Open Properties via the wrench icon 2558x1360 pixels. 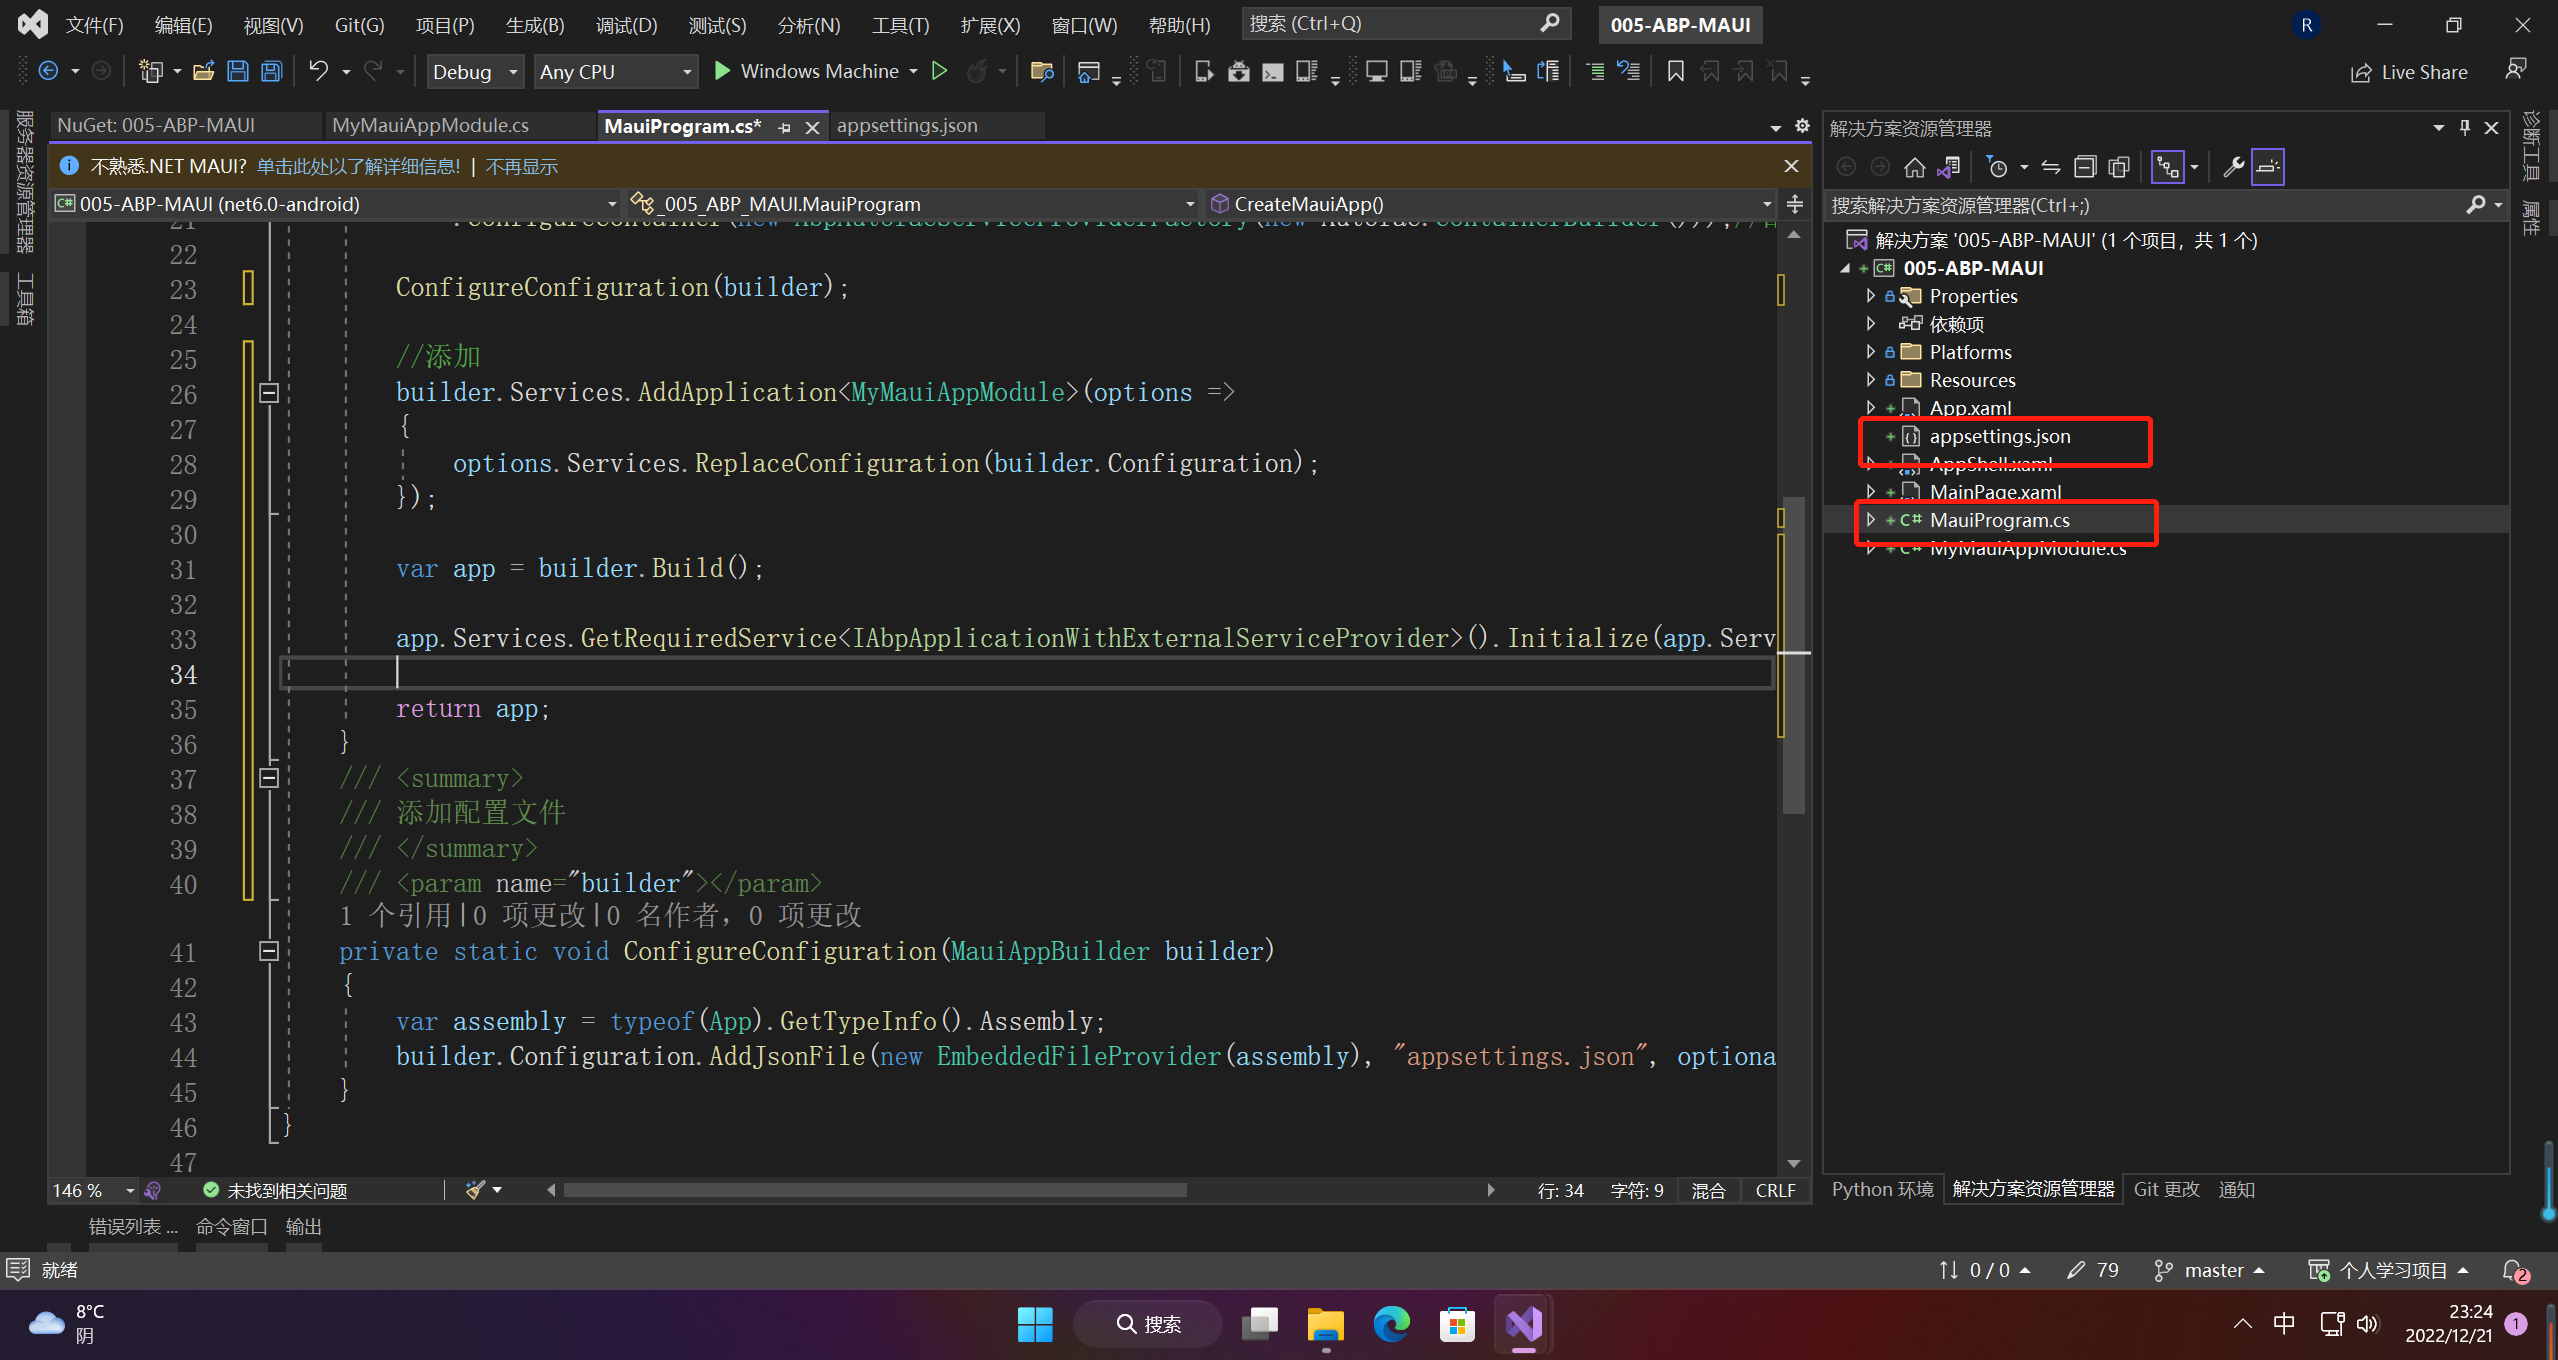coord(2233,167)
